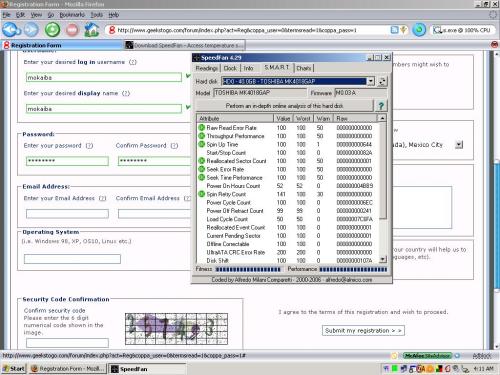500x375 pixels.
Task: Open the time zone dropdown showing Mexico City
Action: (x=459, y=145)
